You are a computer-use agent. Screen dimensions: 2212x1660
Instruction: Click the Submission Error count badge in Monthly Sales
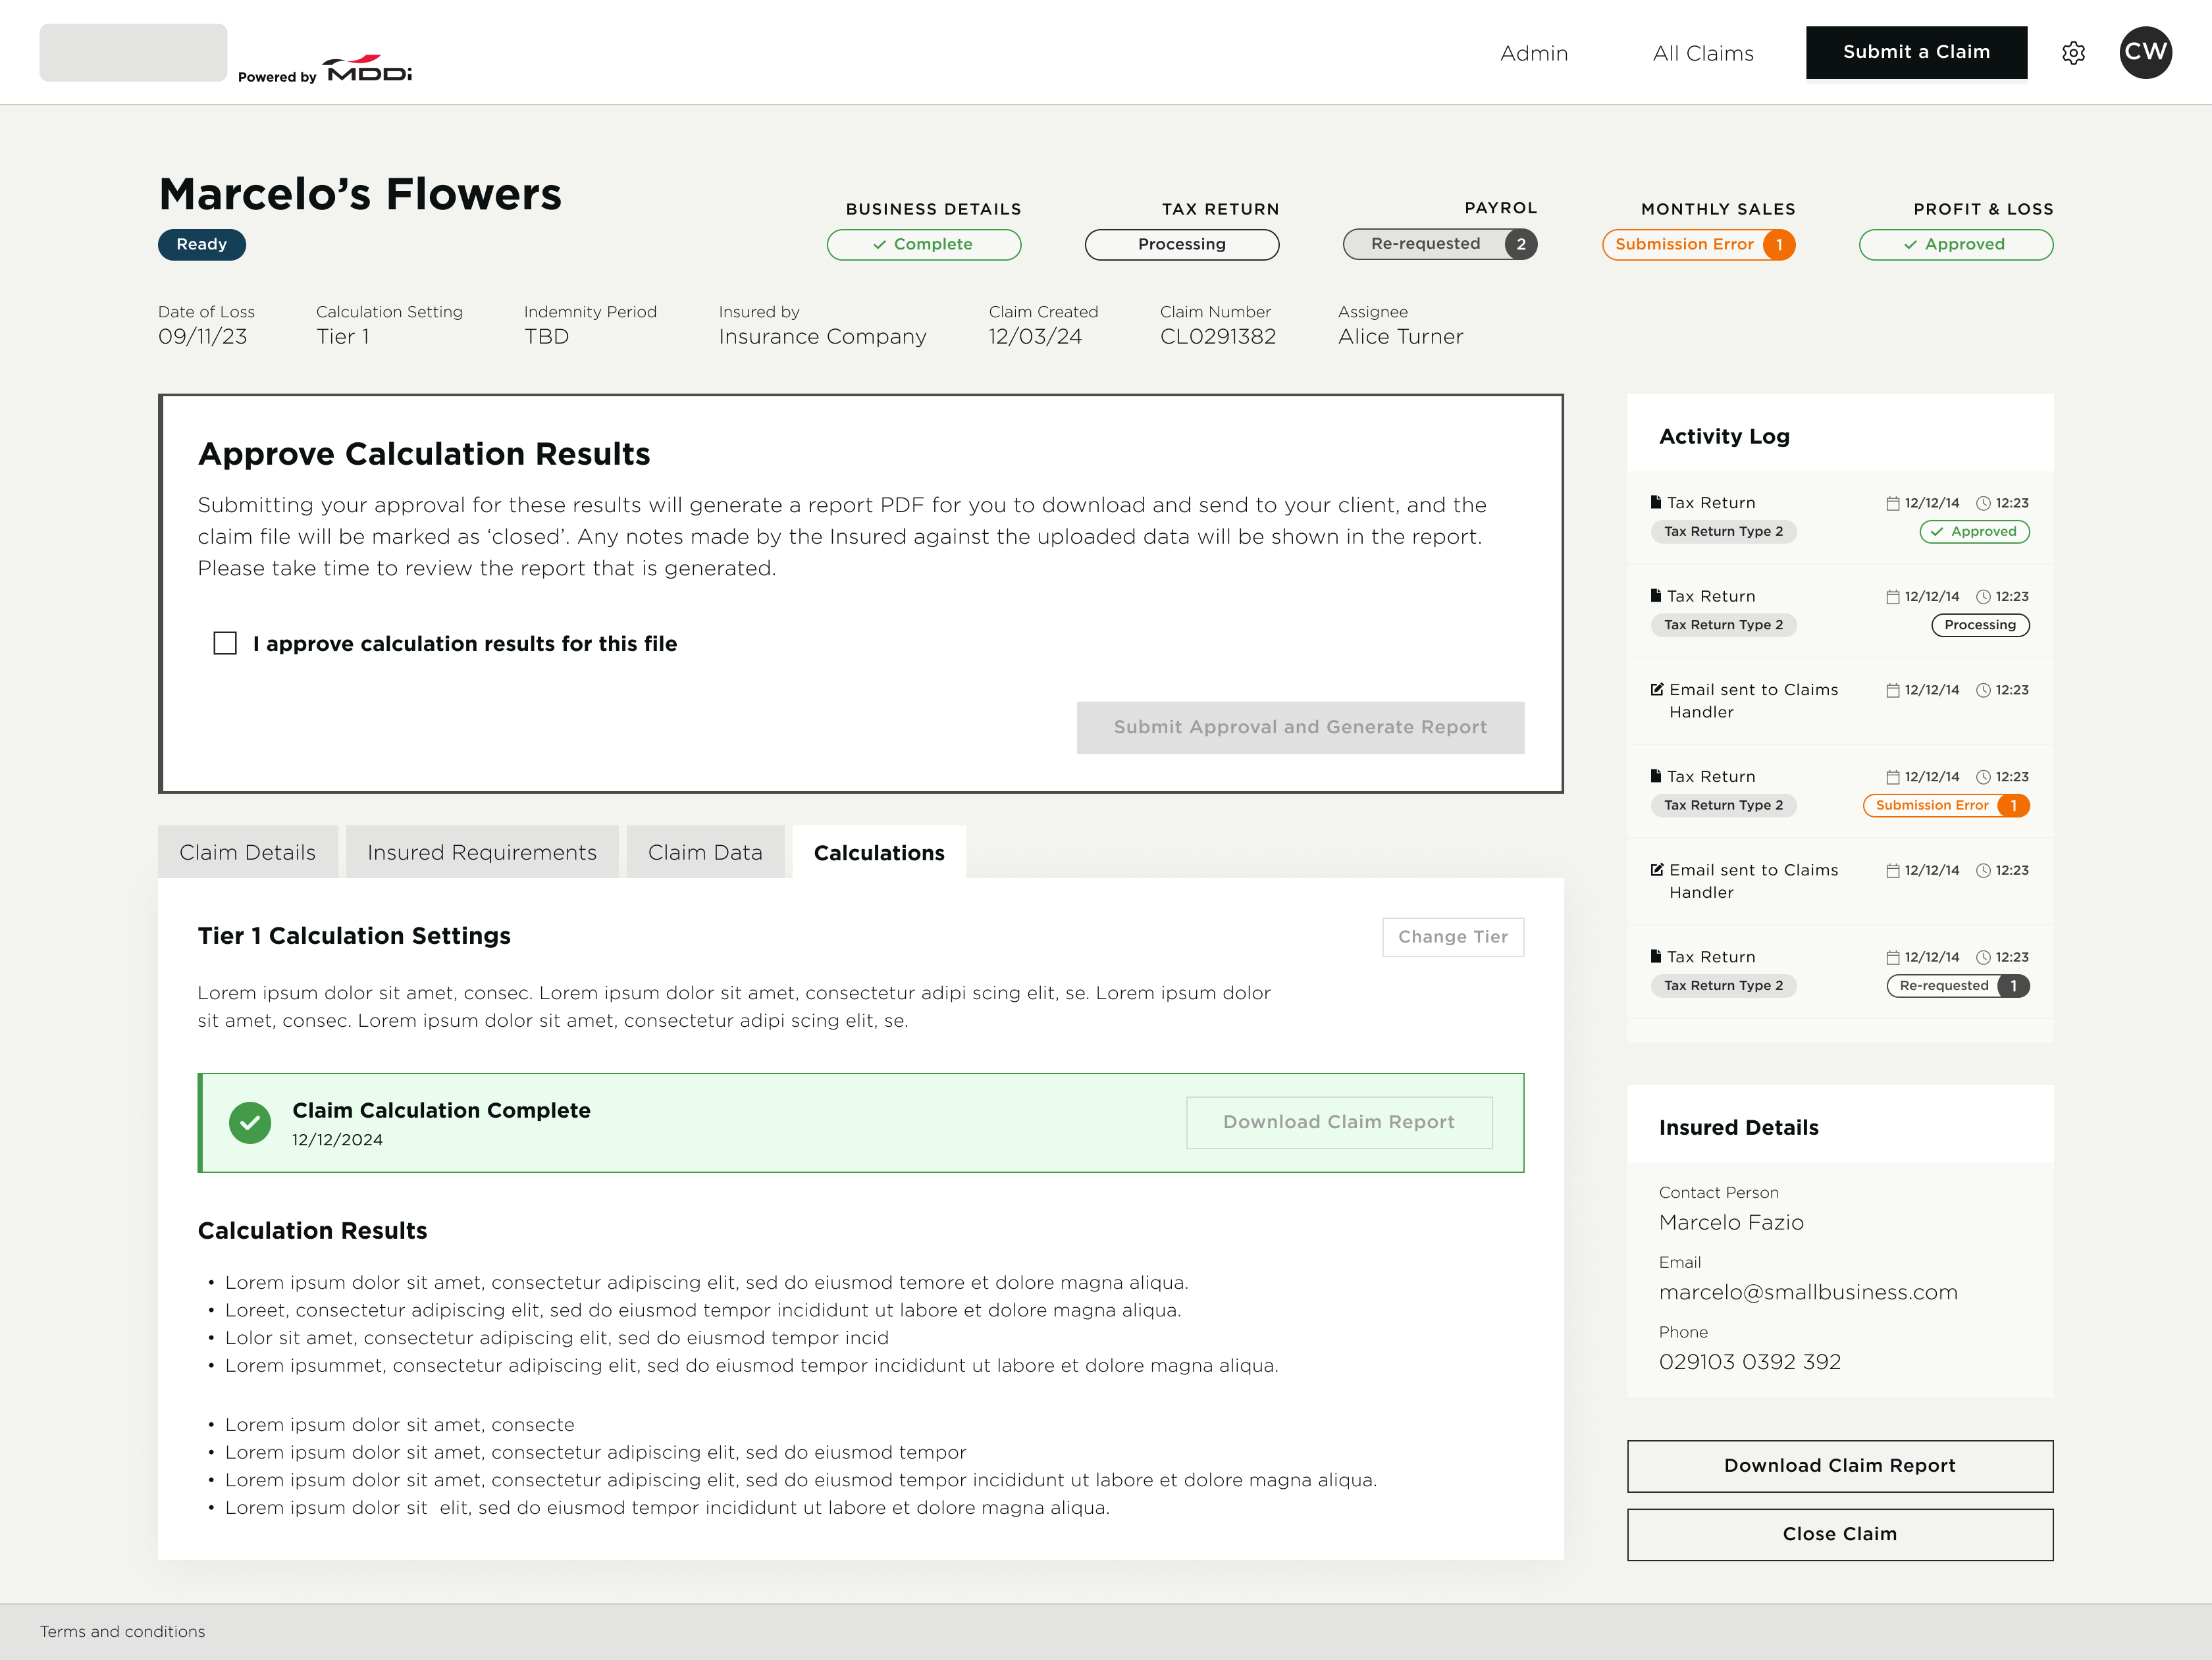[1779, 245]
